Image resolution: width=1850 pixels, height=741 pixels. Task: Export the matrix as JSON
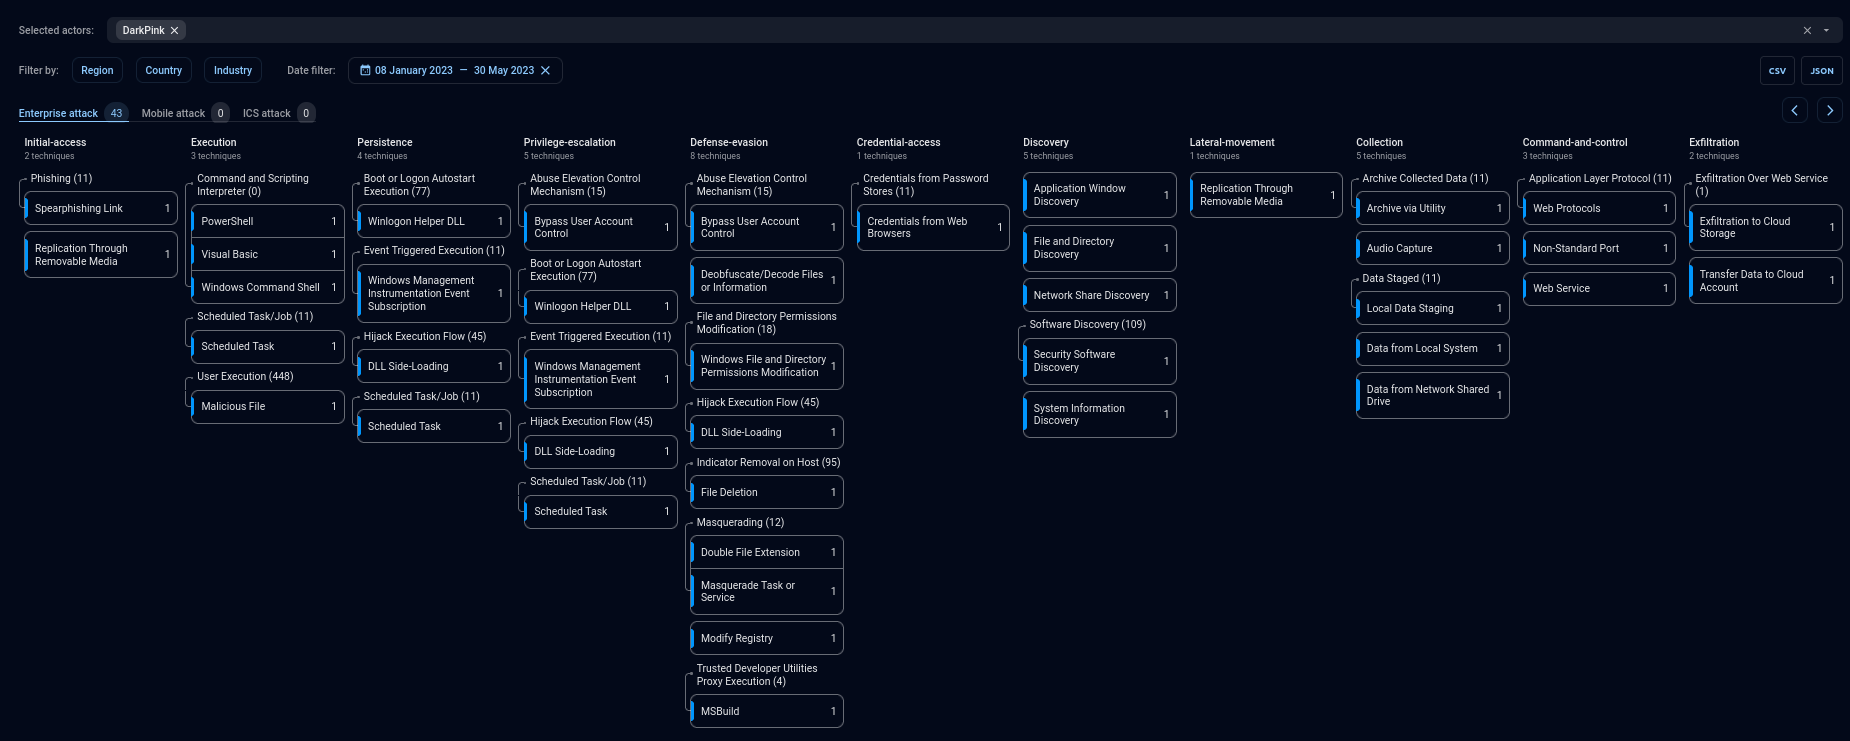1822,70
